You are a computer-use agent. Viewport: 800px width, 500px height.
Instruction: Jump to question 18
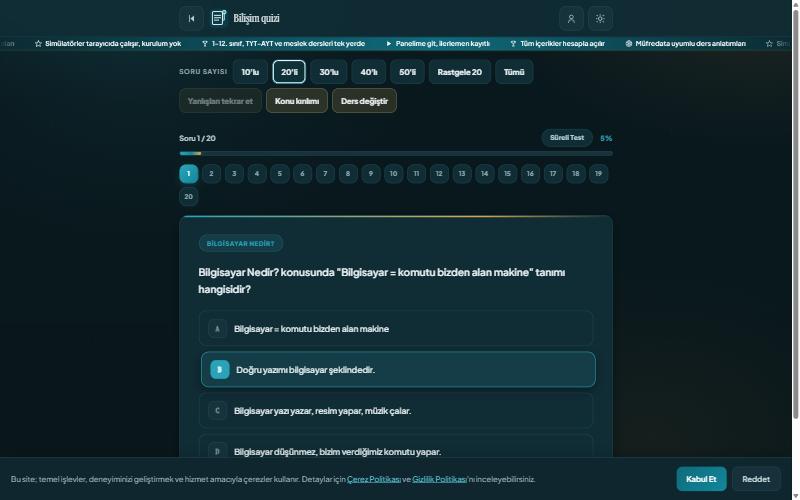[x=576, y=173]
